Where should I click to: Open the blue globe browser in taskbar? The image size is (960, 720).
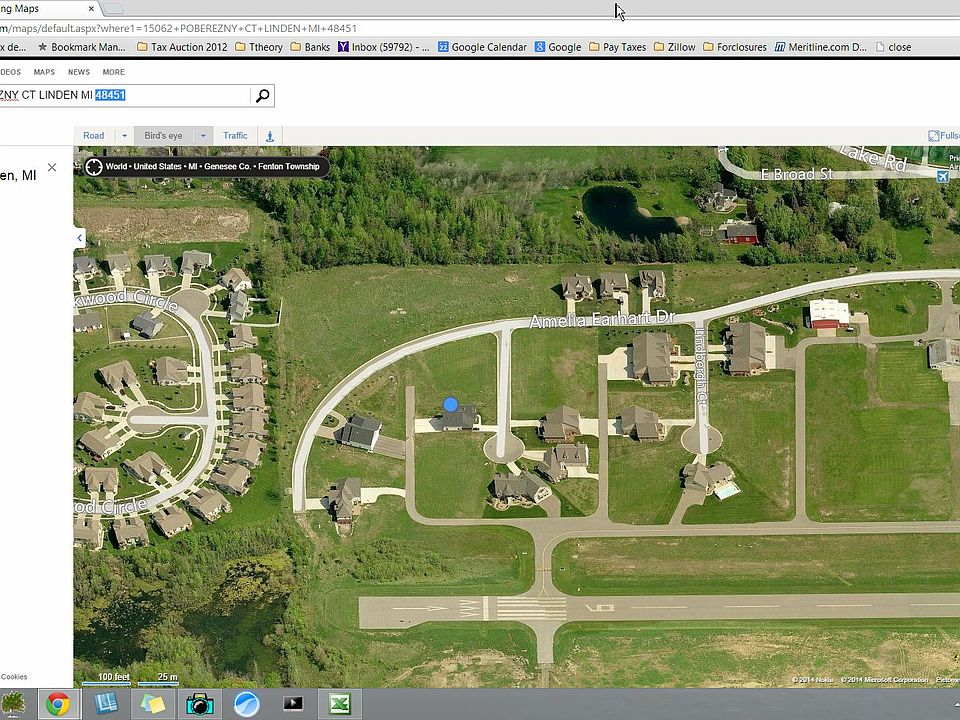point(246,704)
